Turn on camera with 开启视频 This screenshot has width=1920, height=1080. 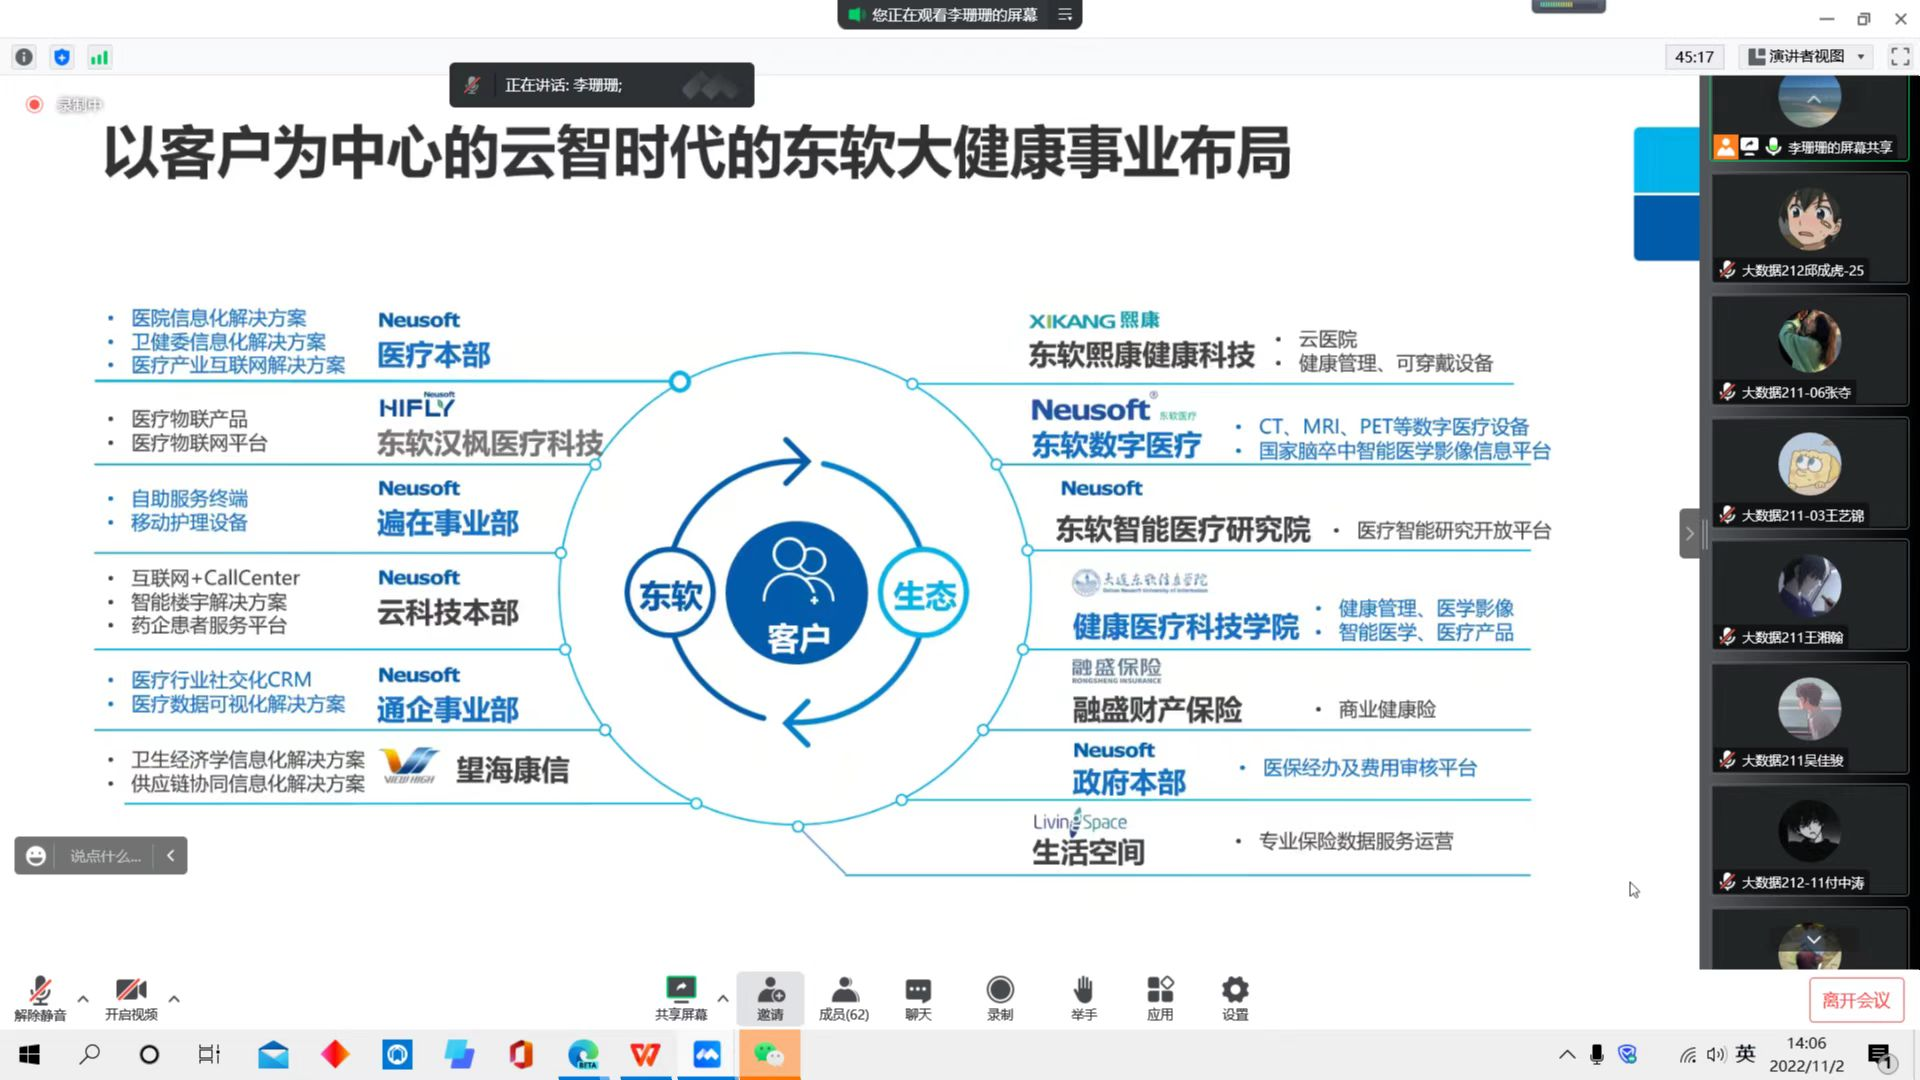click(x=131, y=998)
